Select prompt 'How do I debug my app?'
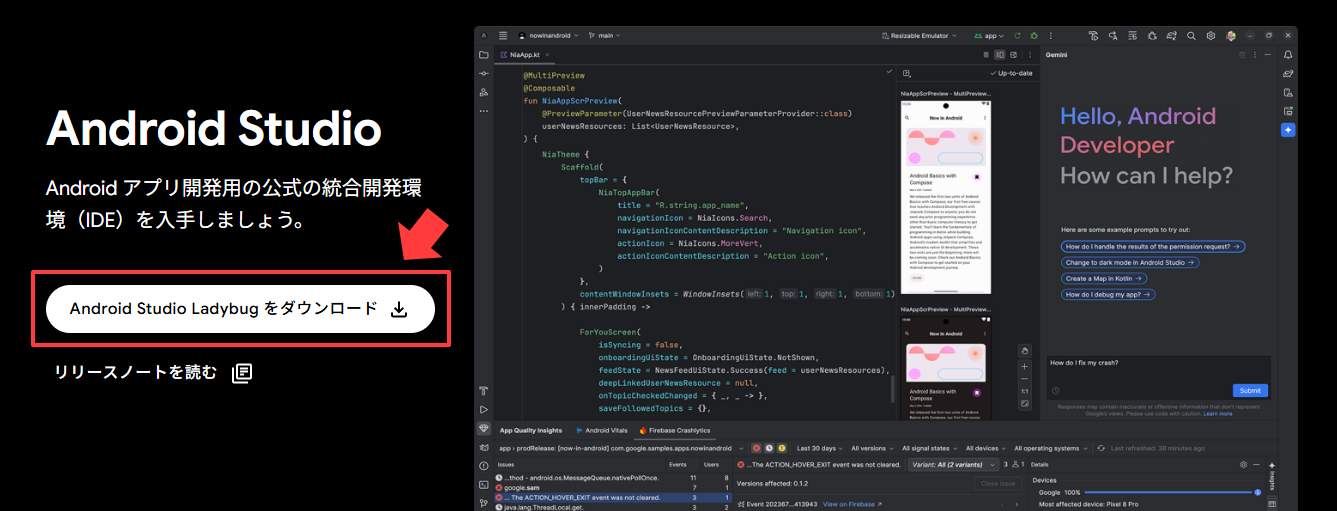1337x511 pixels. tap(1108, 294)
